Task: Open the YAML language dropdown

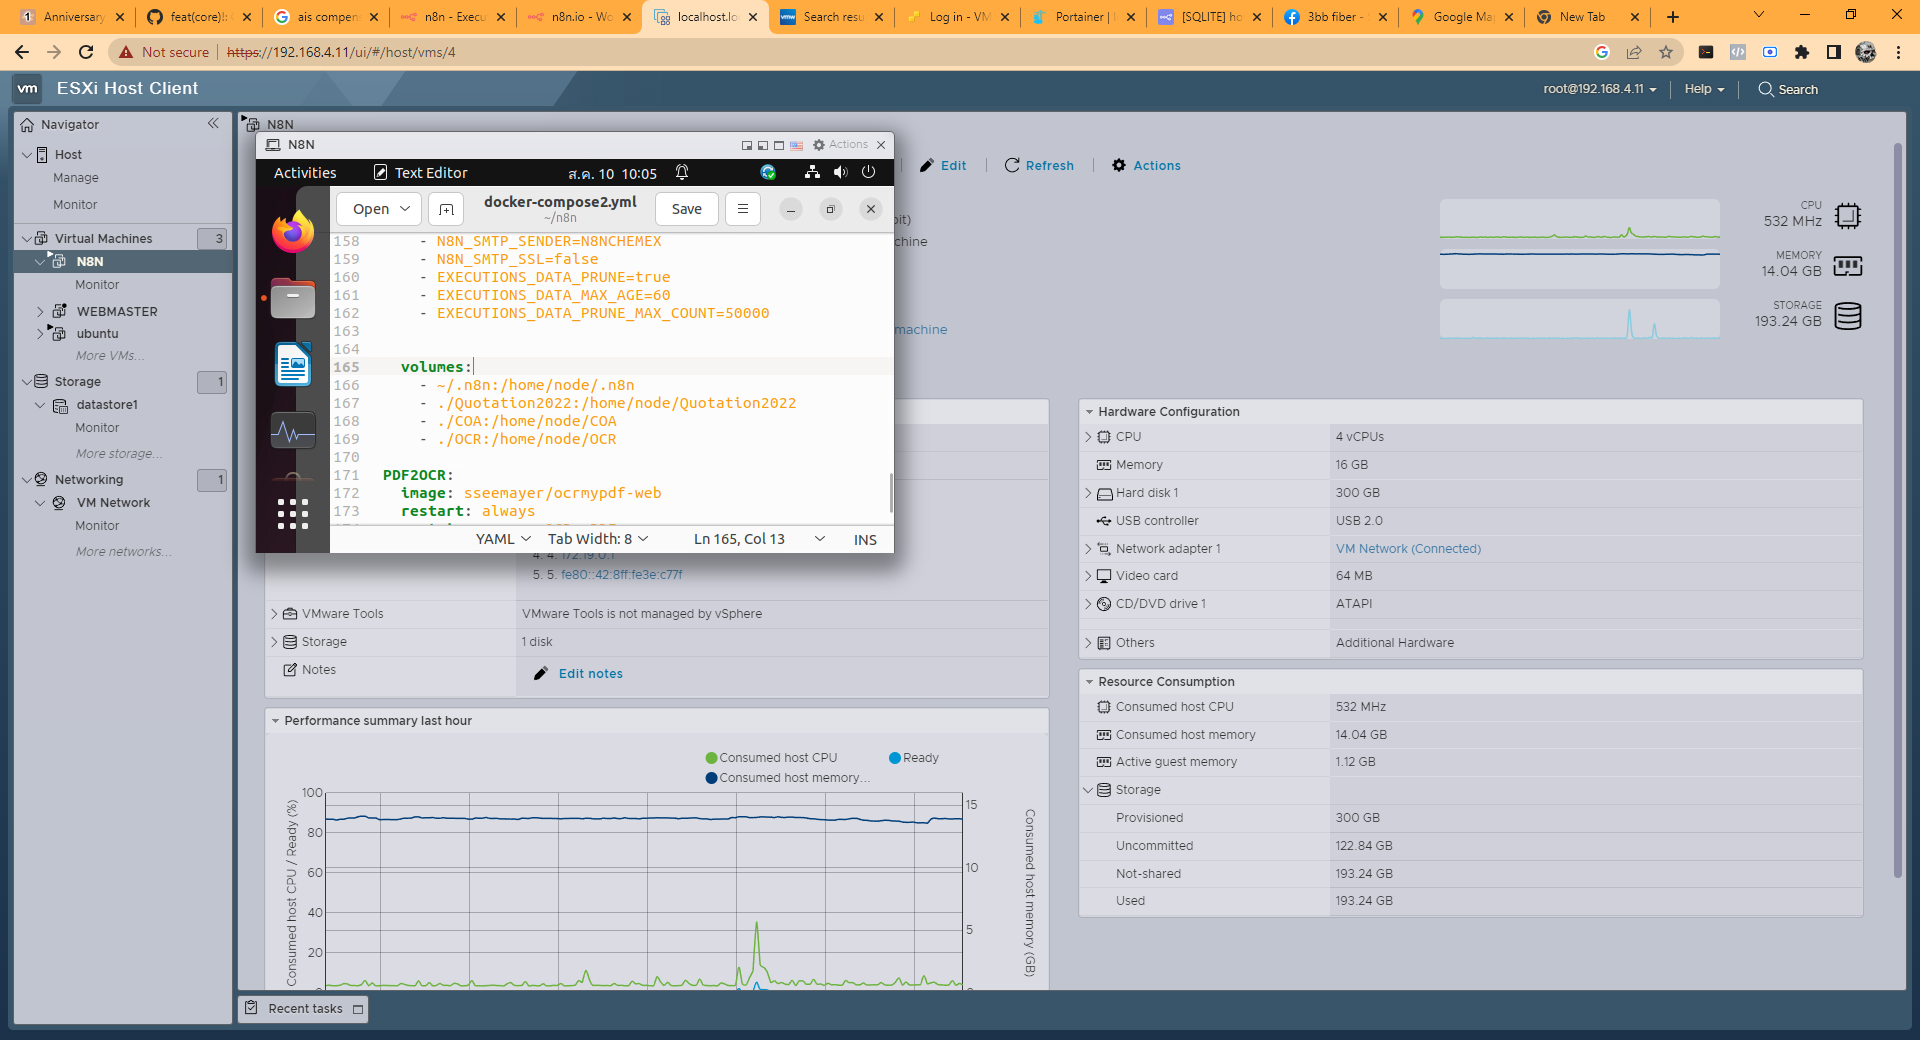Action: point(503,539)
